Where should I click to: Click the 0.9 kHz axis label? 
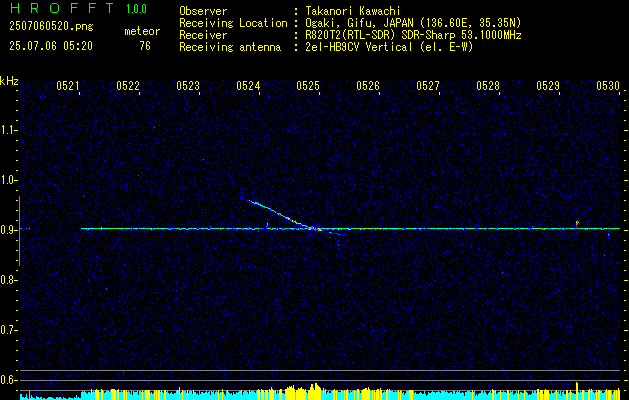(8, 230)
